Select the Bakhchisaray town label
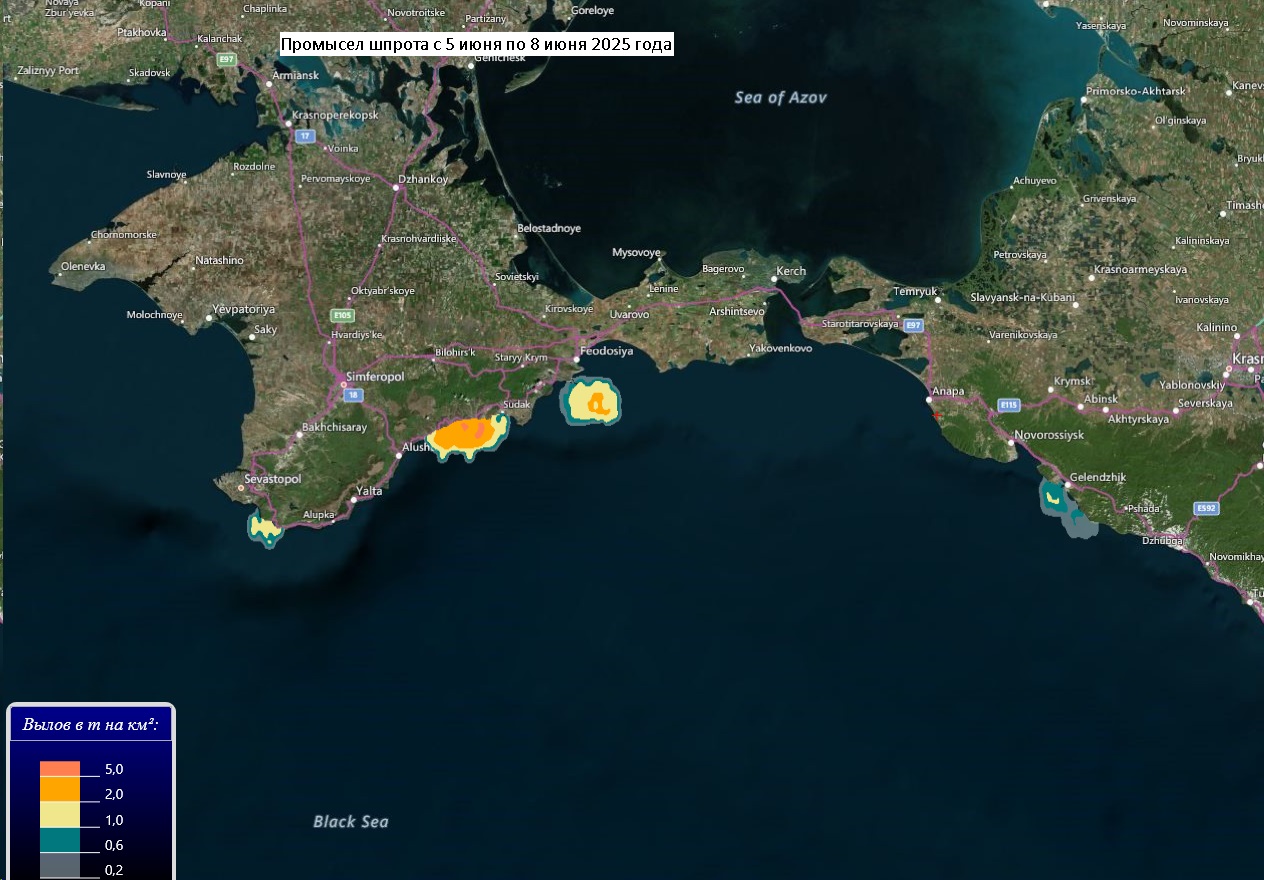Image resolution: width=1264 pixels, height=880 pixels. pos(334,427)
